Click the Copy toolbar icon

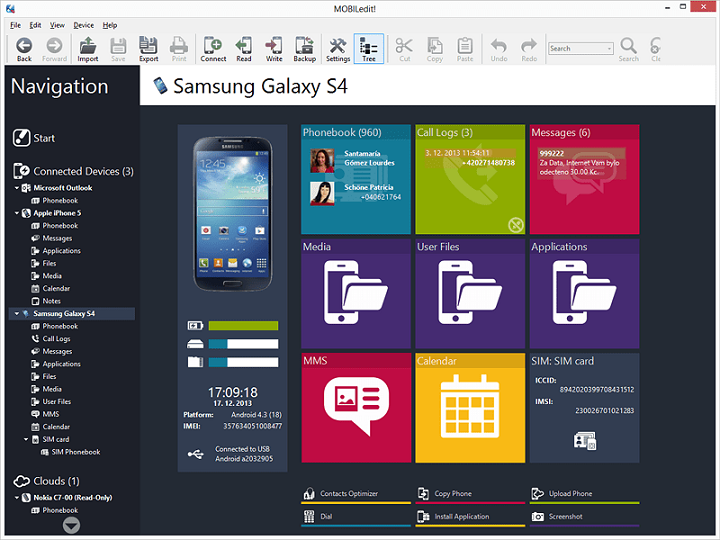pyautogui.click(x=434, y=49)
